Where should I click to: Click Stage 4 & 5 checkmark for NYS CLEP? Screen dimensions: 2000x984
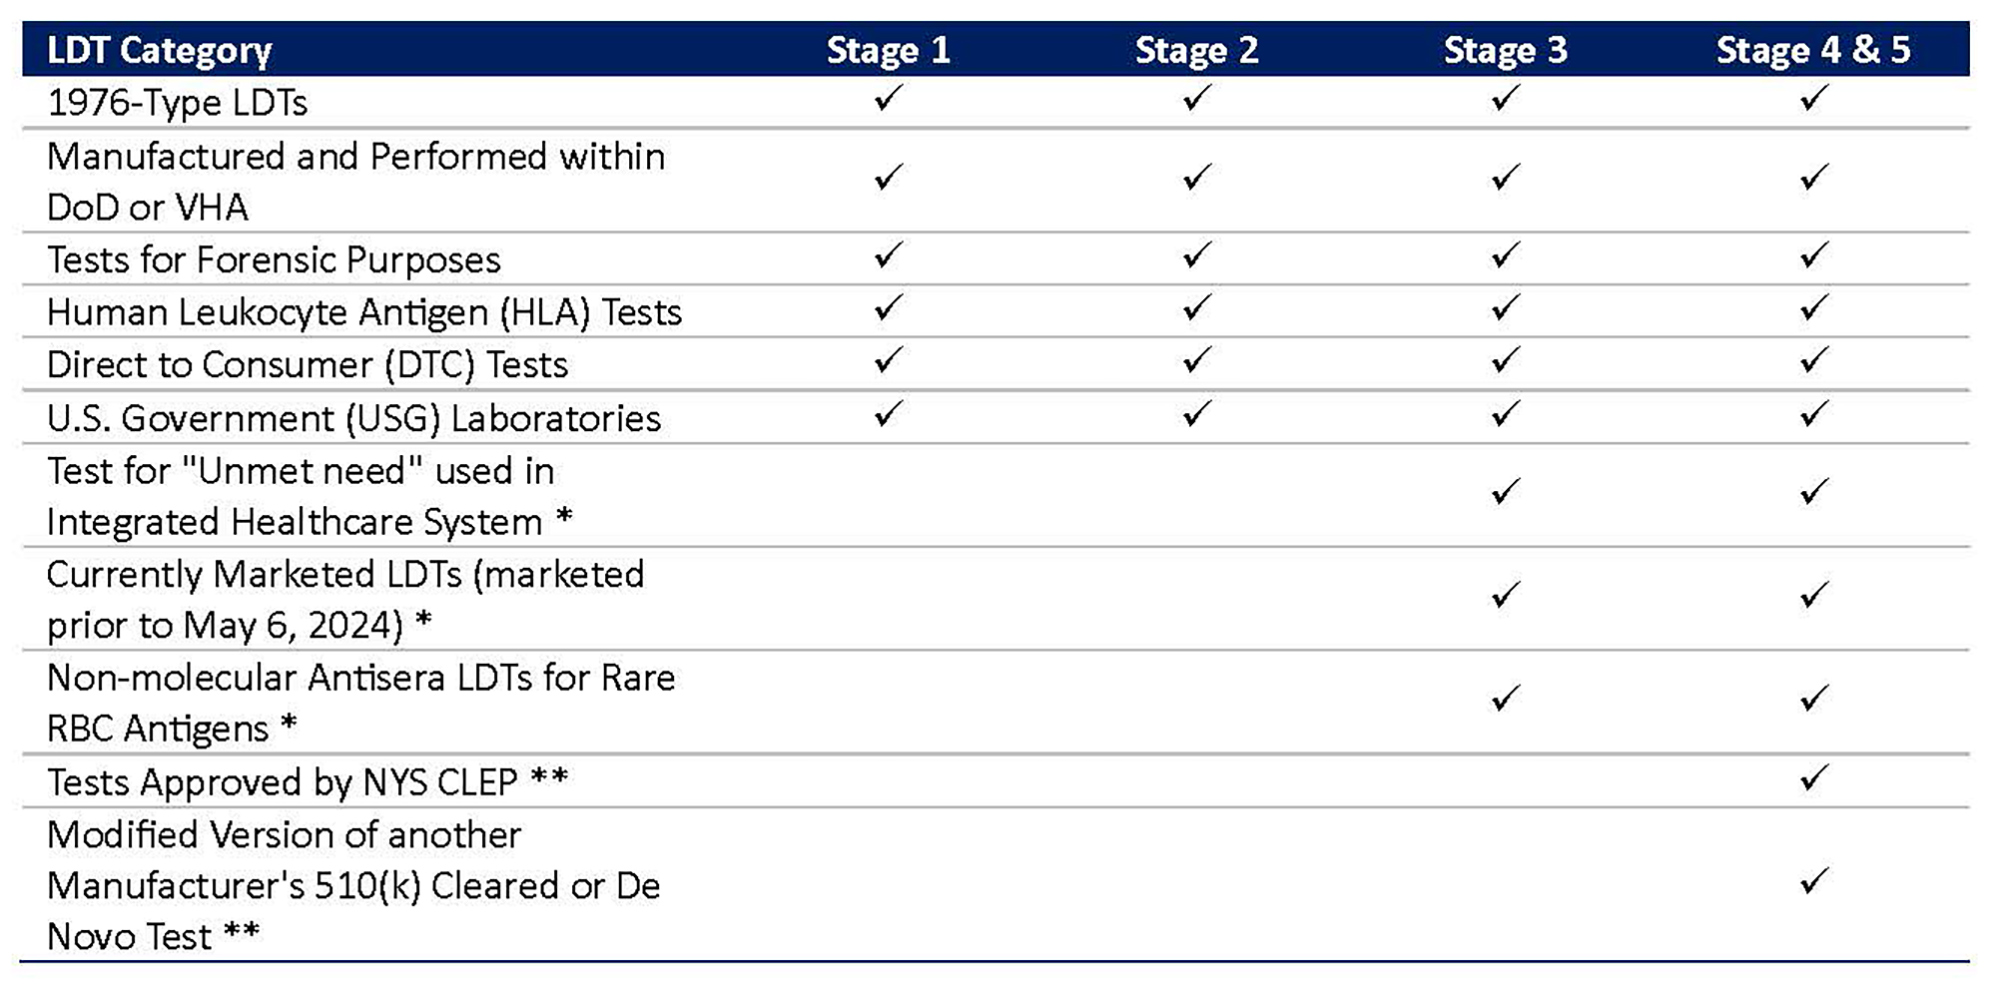point(1814,778)
